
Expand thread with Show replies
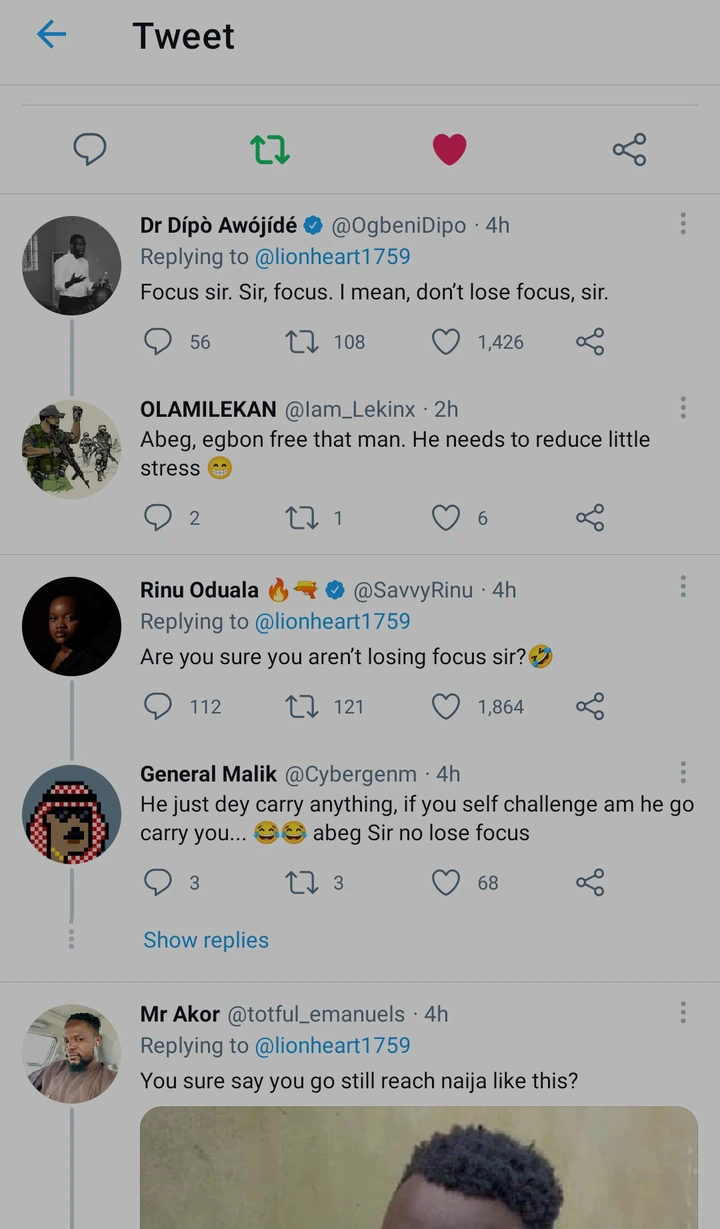pos(206,940)
